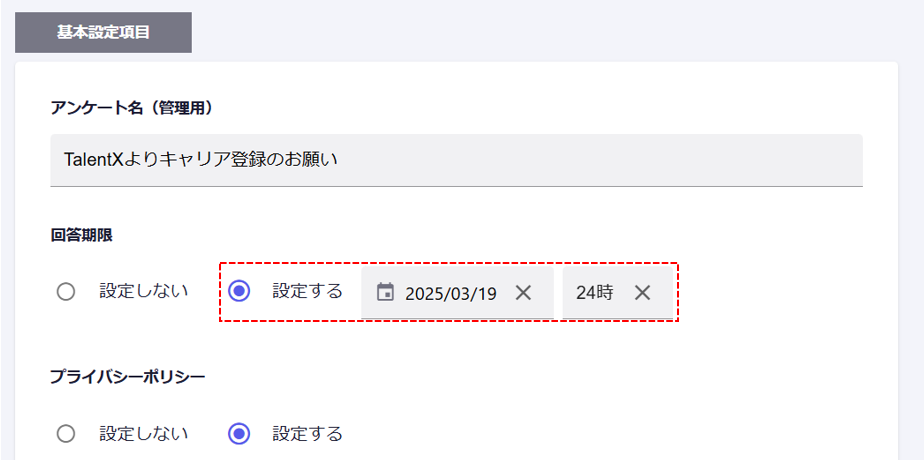Screen dimensions: 924x460
Task: Focus the アンケート名 field containing TalentXよりキャリア登録のお願い
Action: point(457,160)
